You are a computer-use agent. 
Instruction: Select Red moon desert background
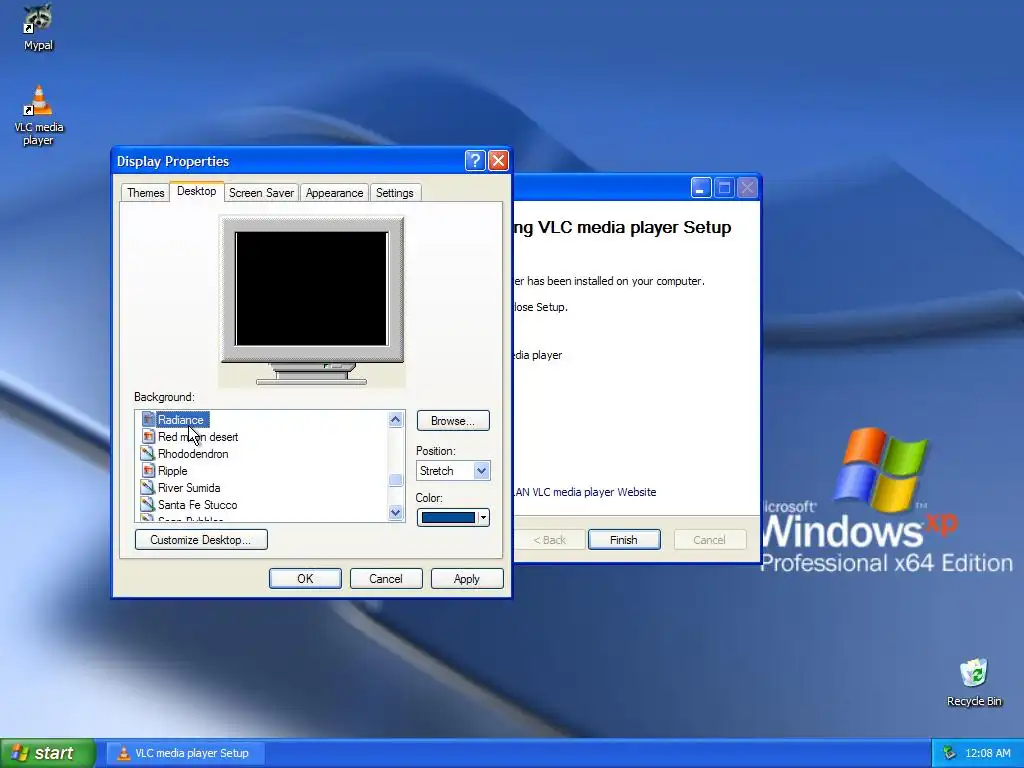(198, 436)
